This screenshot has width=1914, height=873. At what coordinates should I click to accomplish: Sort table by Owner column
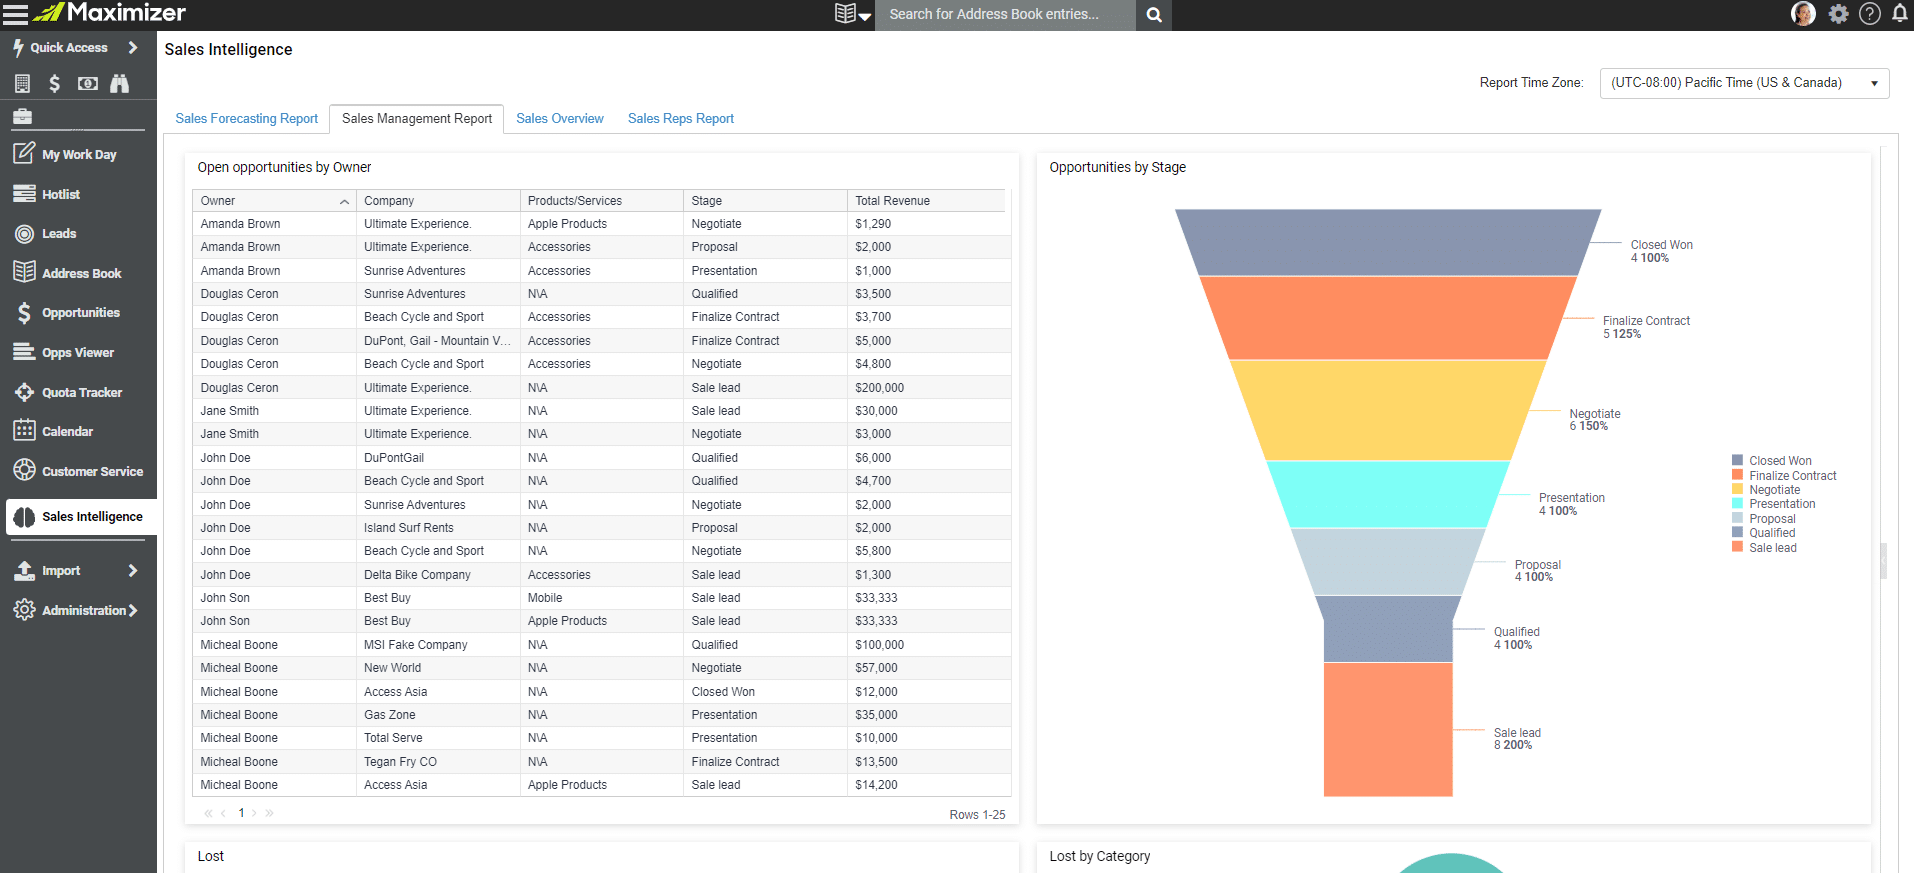point(274,201)
